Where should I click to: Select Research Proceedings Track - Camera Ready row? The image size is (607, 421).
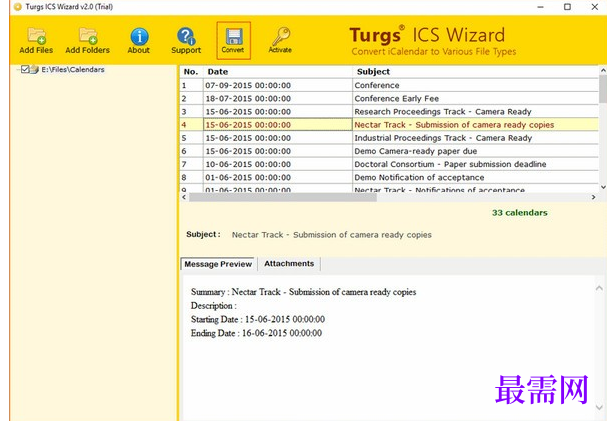(389, 111)
